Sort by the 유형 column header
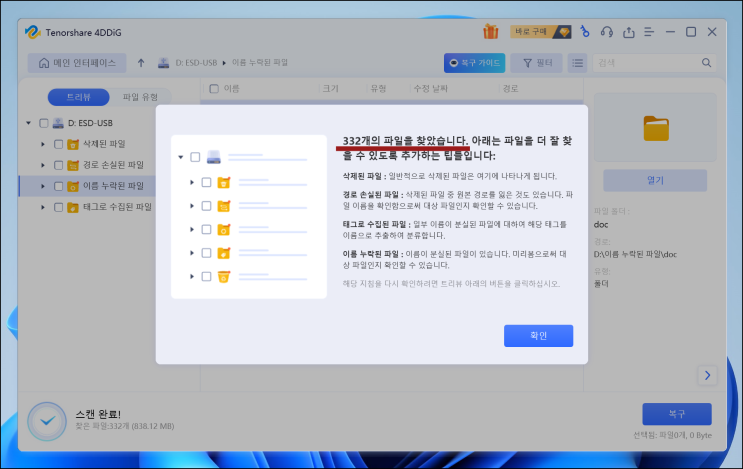This screenshot has width=743, height=469. pyautogui.click(x=378, y=89)
